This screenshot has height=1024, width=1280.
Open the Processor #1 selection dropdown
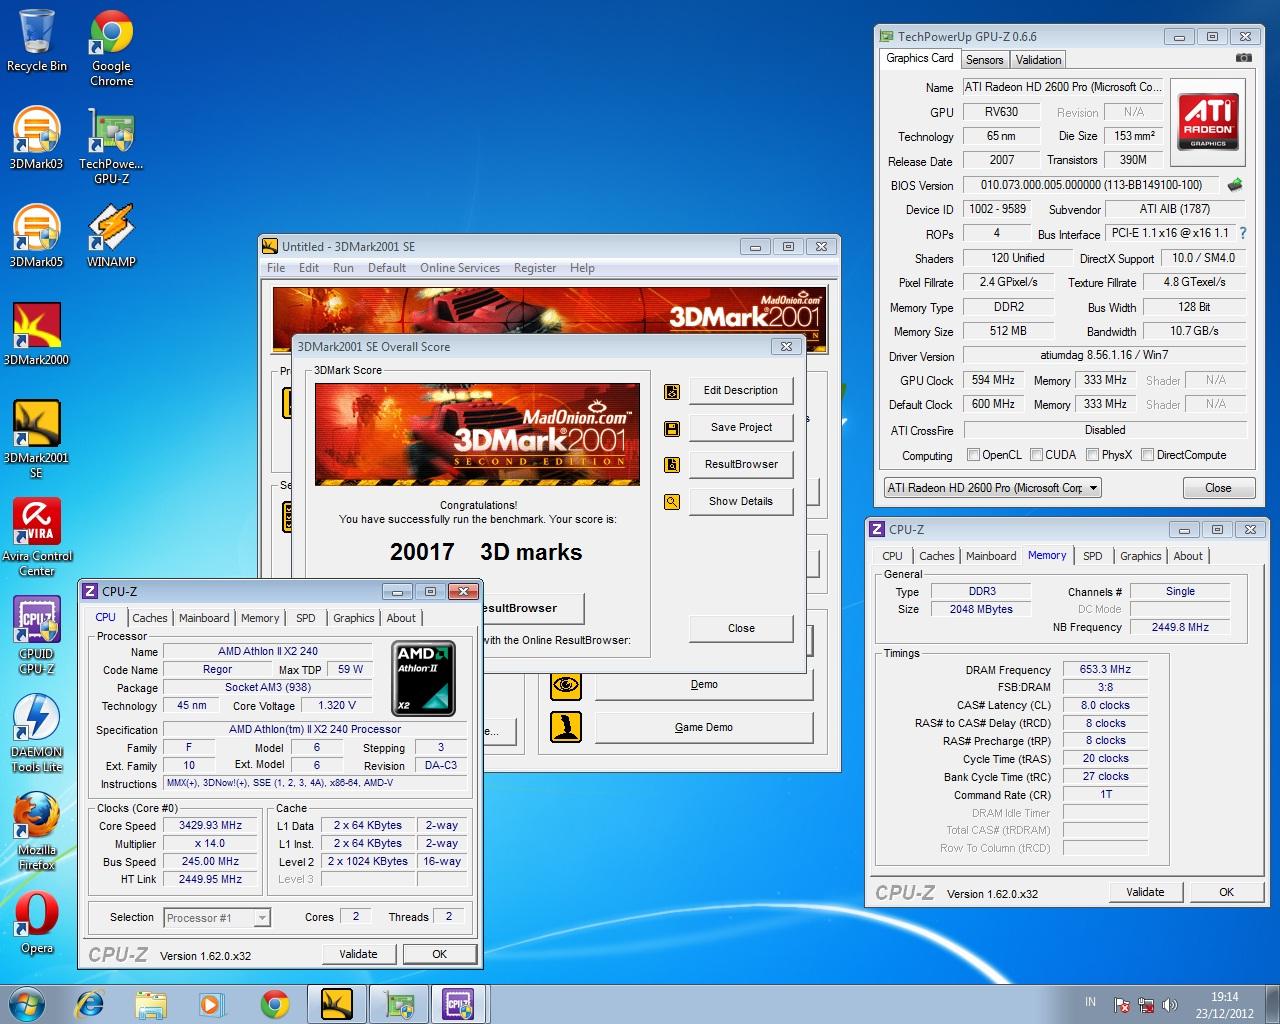click(x=217, y=918)
